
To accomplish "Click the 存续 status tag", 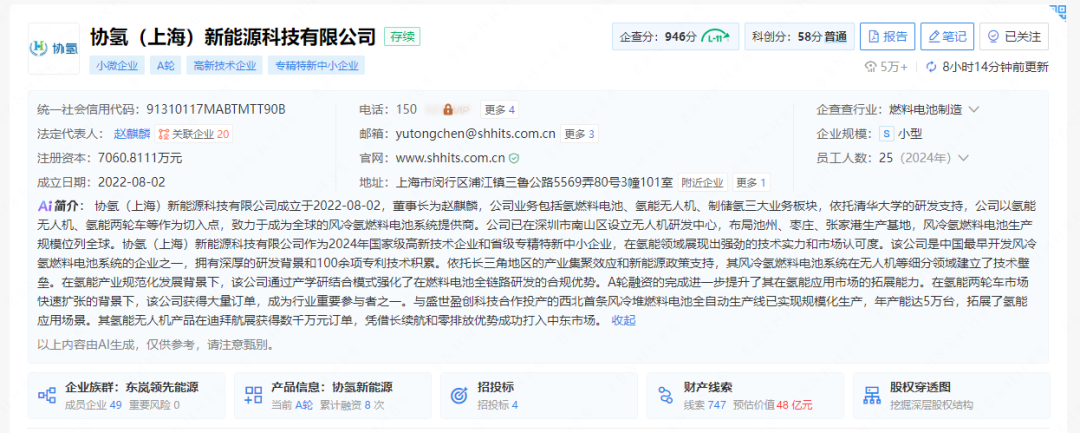I will coord(402,36).
